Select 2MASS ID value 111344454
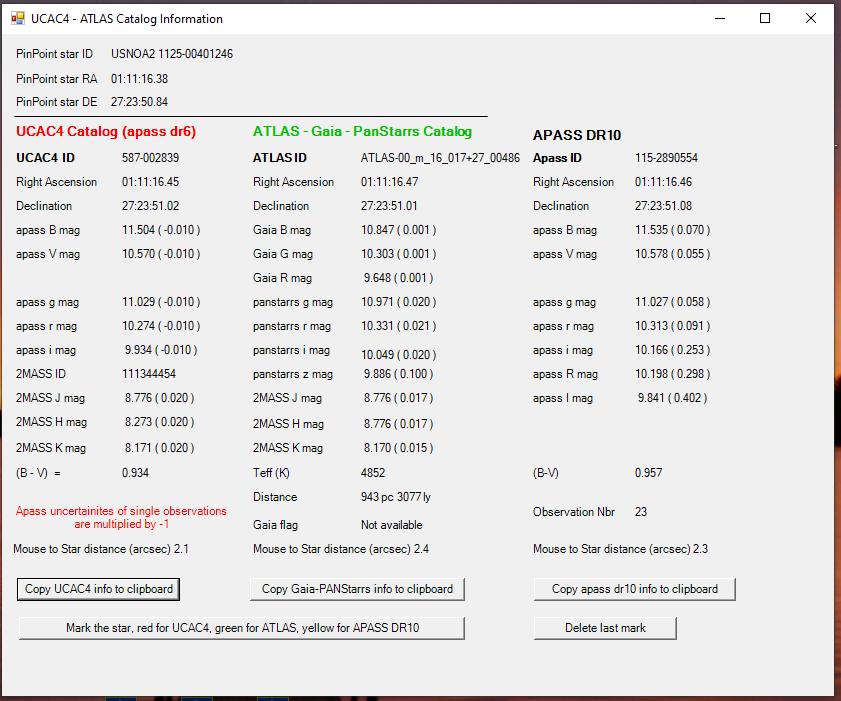Image resolution: width=841 pixels, height=701 pixels. [x=149, y=374]
